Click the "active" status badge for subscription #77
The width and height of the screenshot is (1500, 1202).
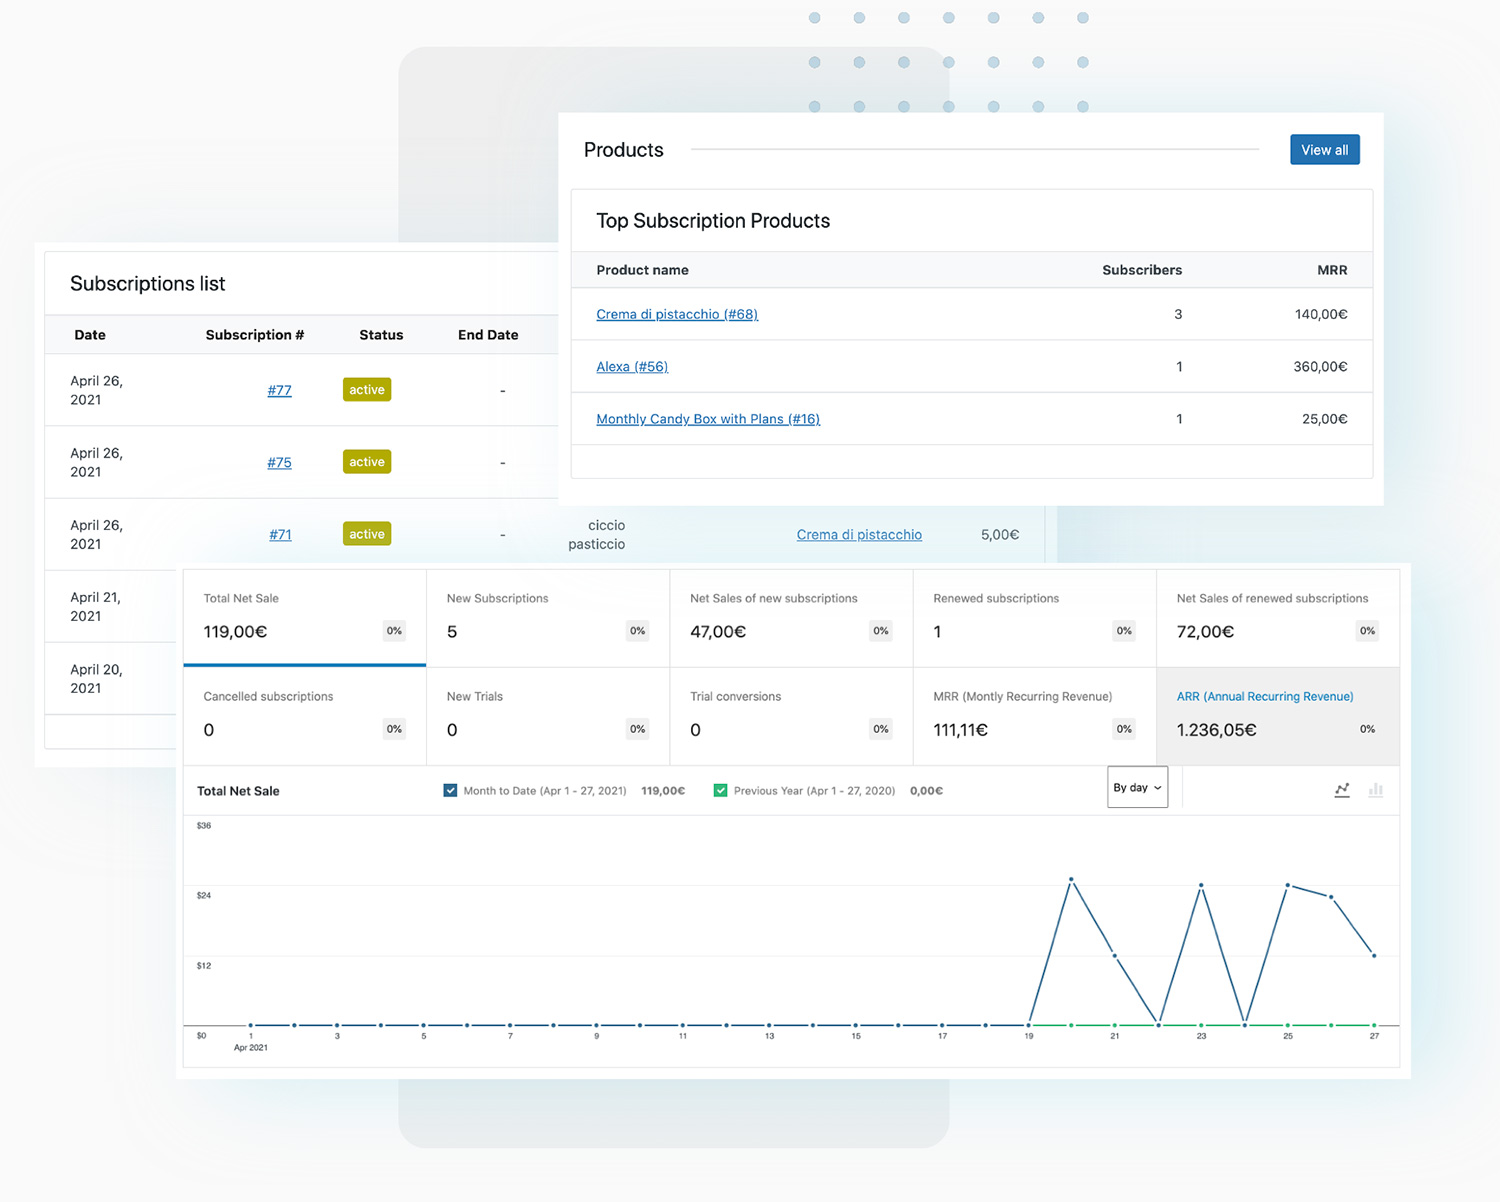coord(366,389)
